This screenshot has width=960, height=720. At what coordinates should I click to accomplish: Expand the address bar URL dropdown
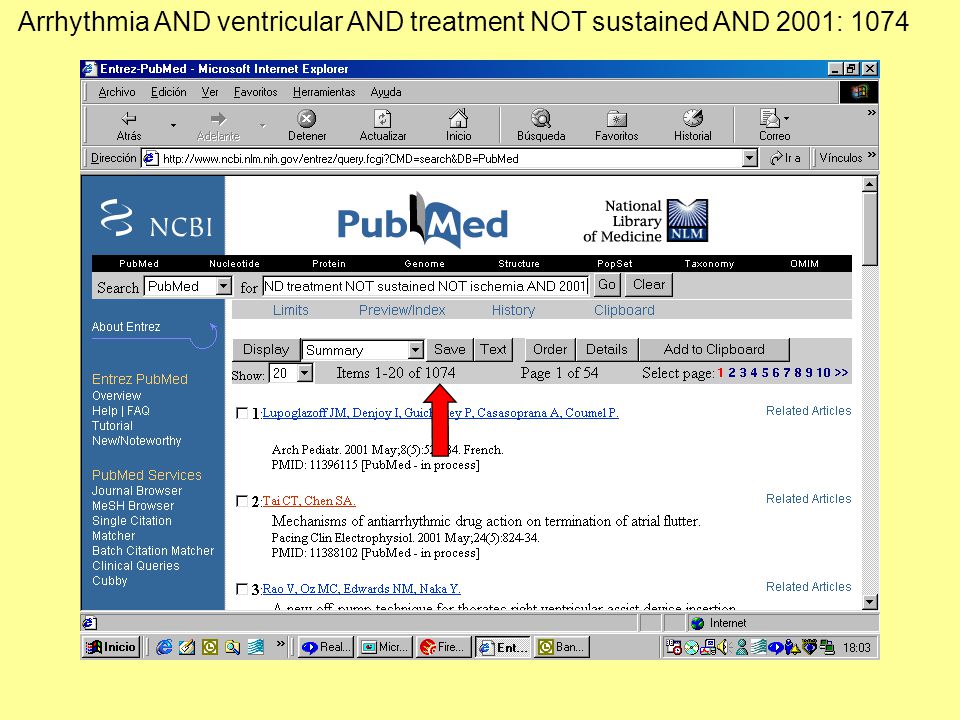click(749, 159)
